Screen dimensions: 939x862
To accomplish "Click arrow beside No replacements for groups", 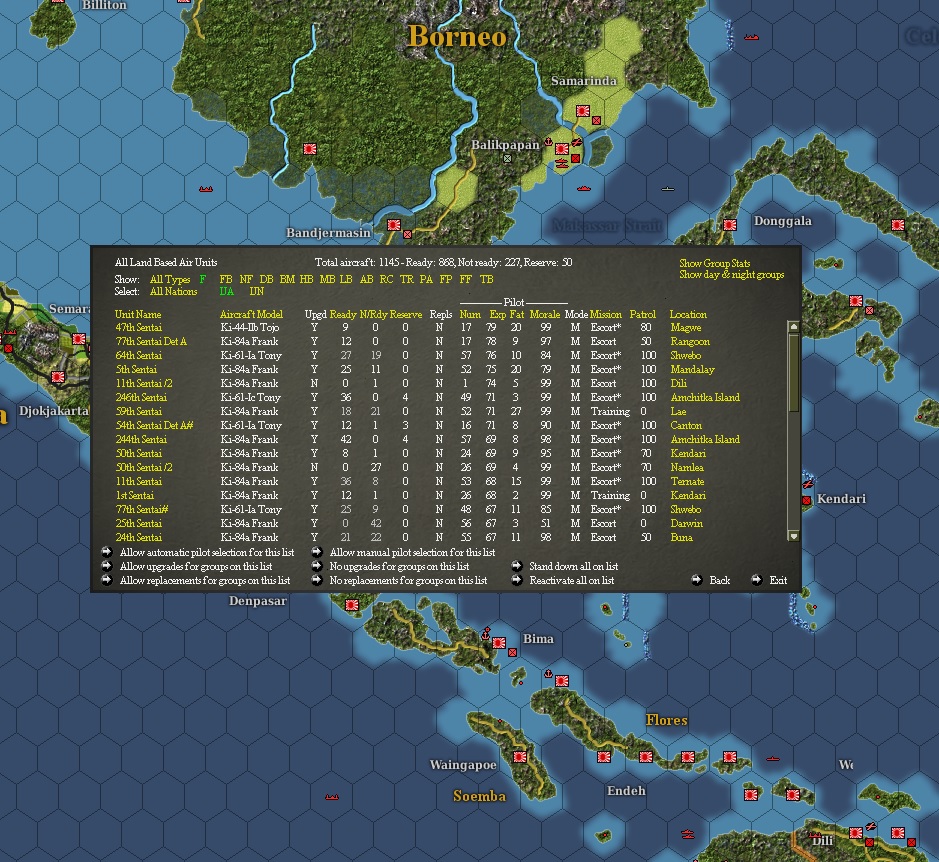I will (x=317, y=580).
